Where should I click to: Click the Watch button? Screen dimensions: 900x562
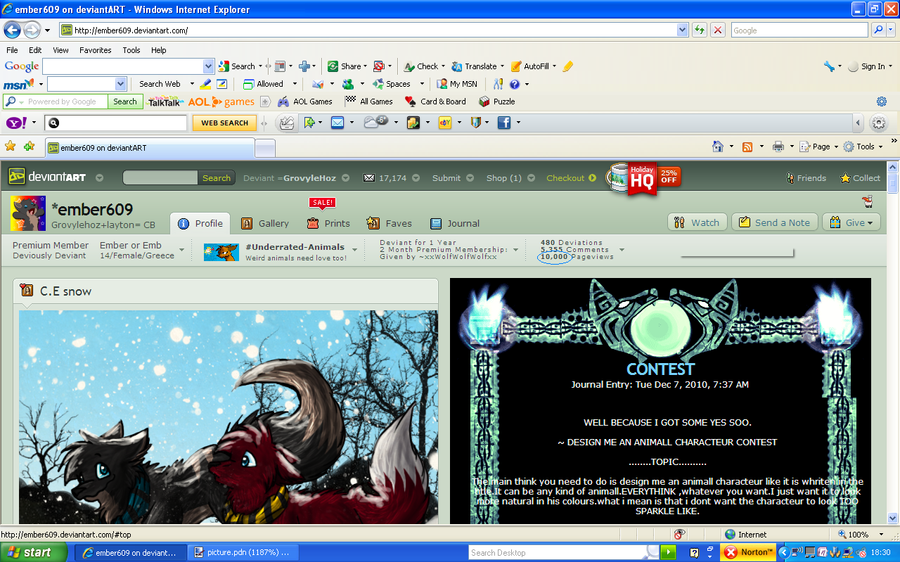697,222
